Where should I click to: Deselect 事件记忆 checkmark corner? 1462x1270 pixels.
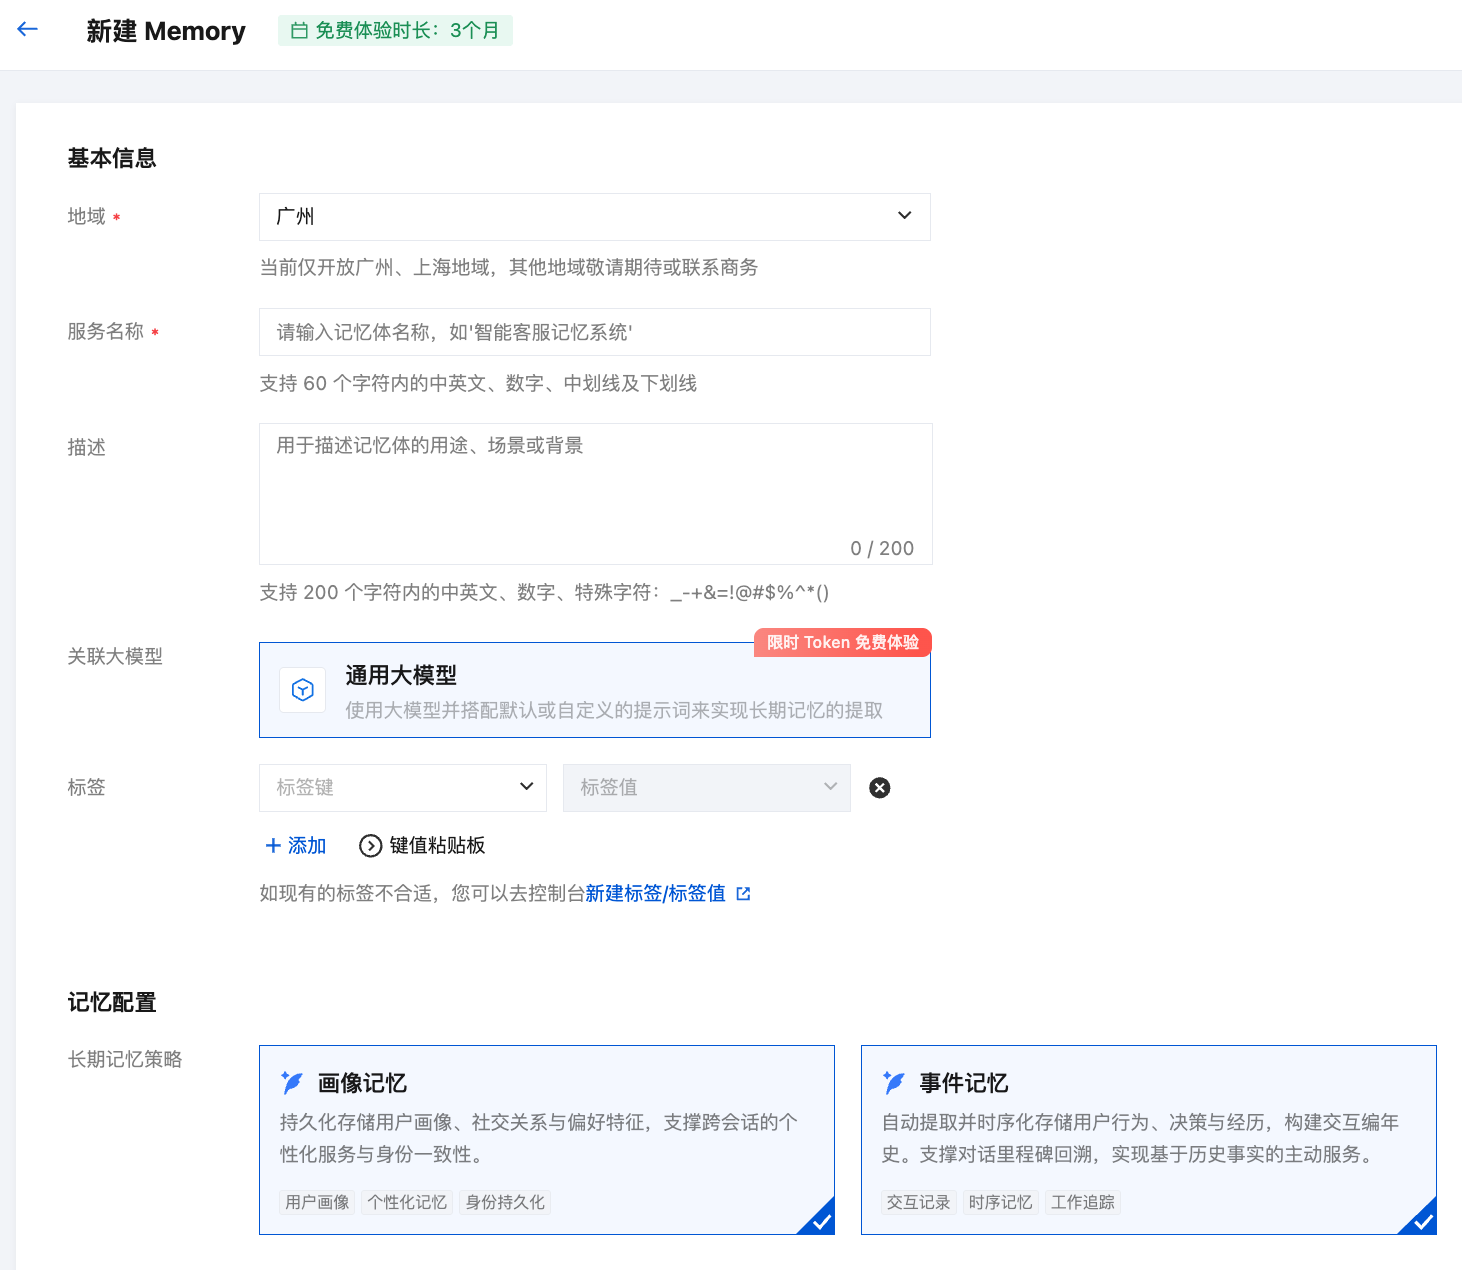click(x=1423, y=1221)
